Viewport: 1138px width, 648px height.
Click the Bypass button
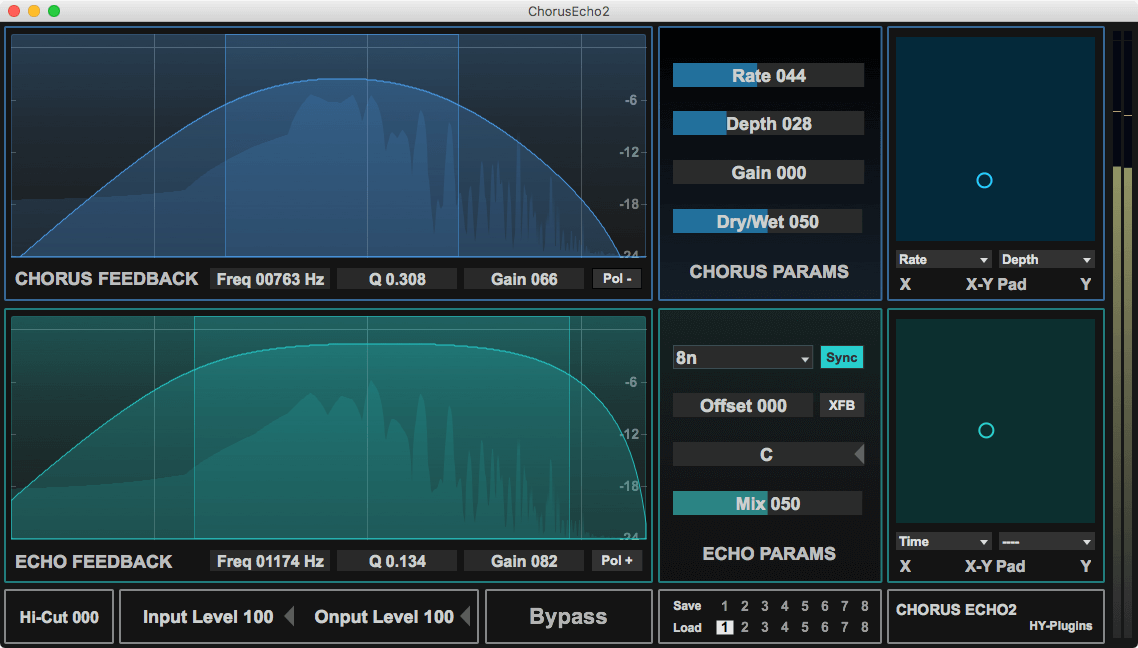568,617
